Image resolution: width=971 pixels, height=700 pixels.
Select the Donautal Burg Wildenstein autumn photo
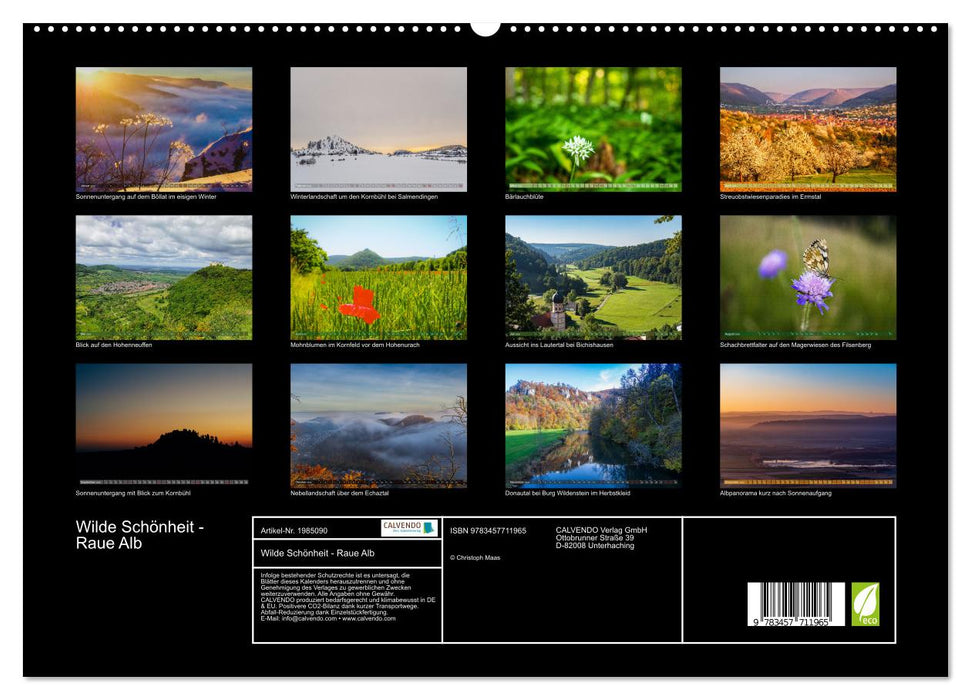[x=593, y=425]
